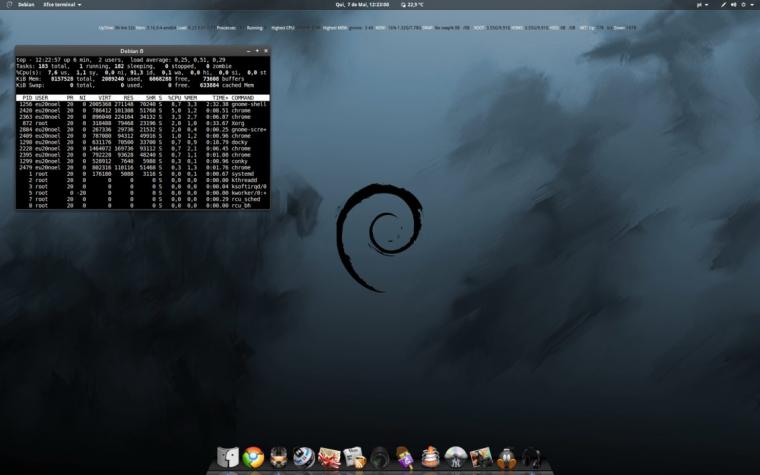
Task: Click the 22,9 °C weather indicator
Action: (x=412, y=4)
